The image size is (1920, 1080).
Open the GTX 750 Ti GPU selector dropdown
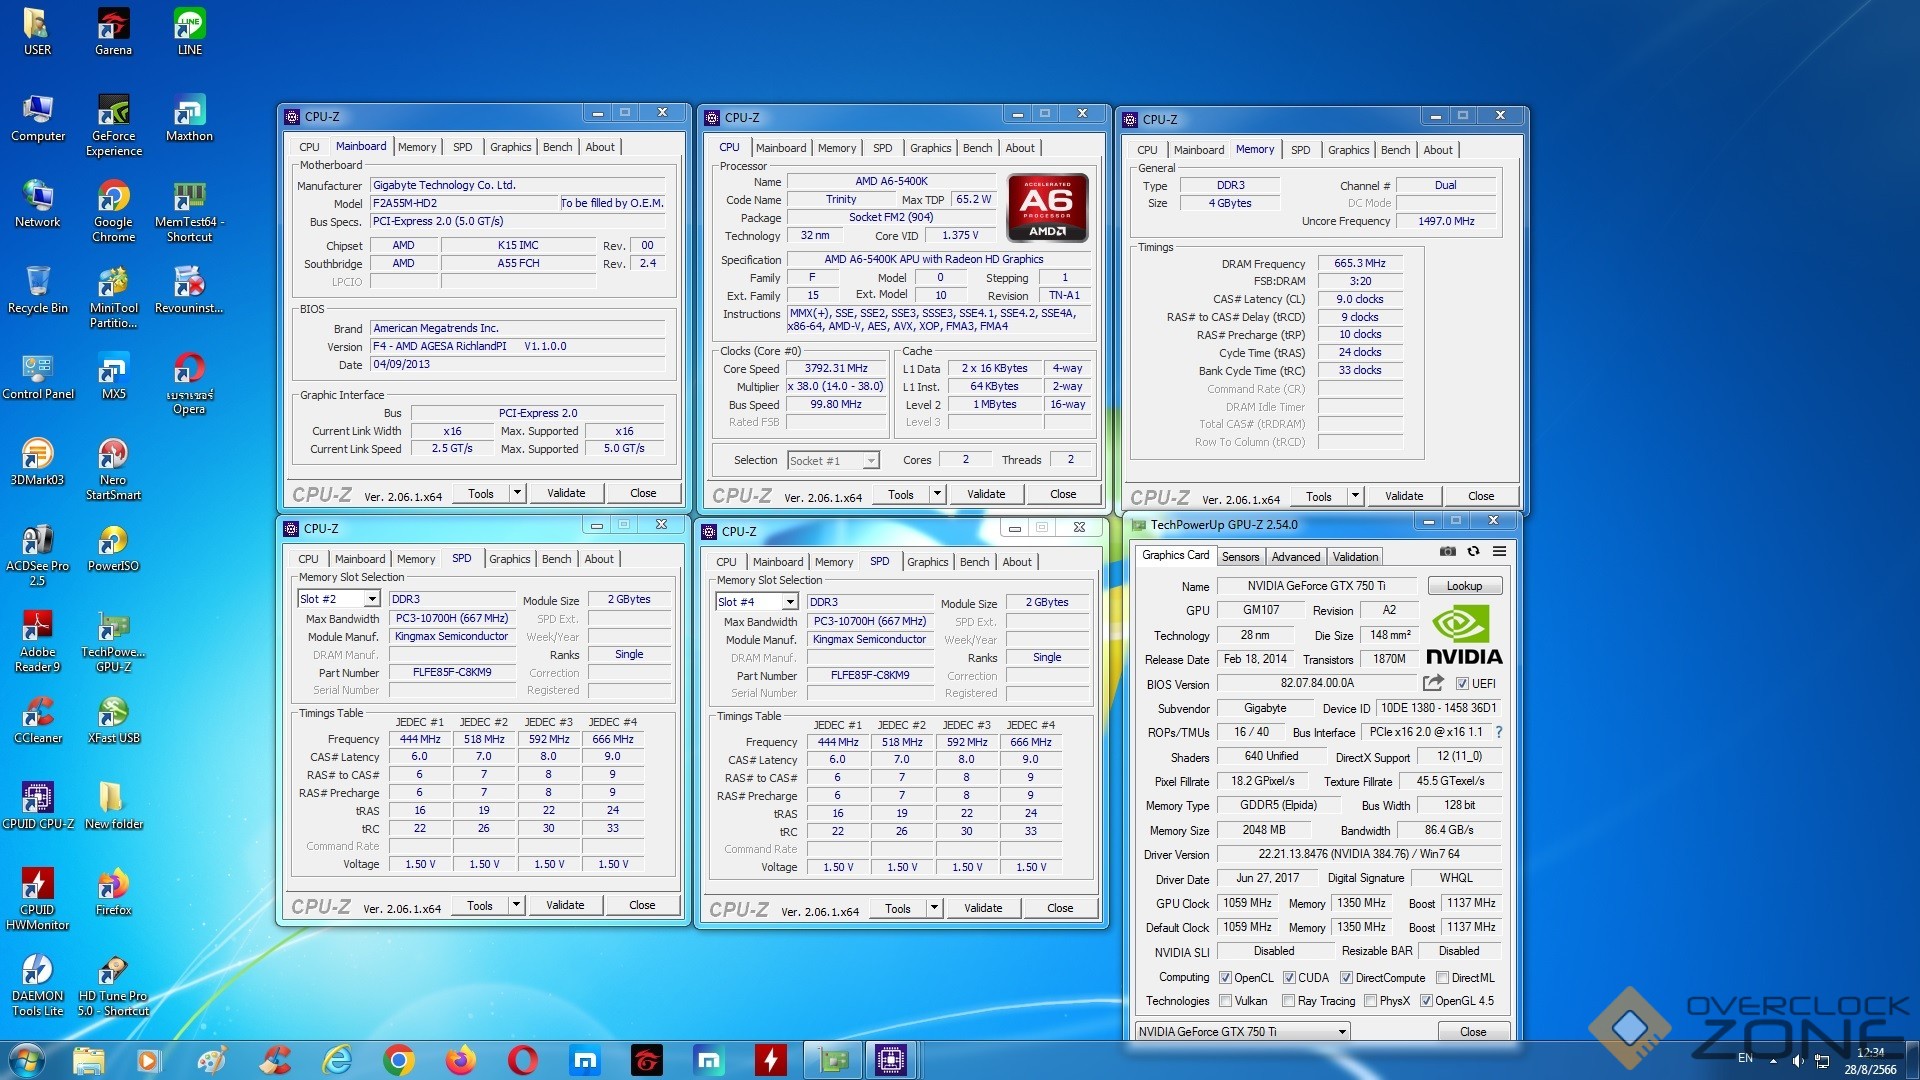pos(1341,1031)
